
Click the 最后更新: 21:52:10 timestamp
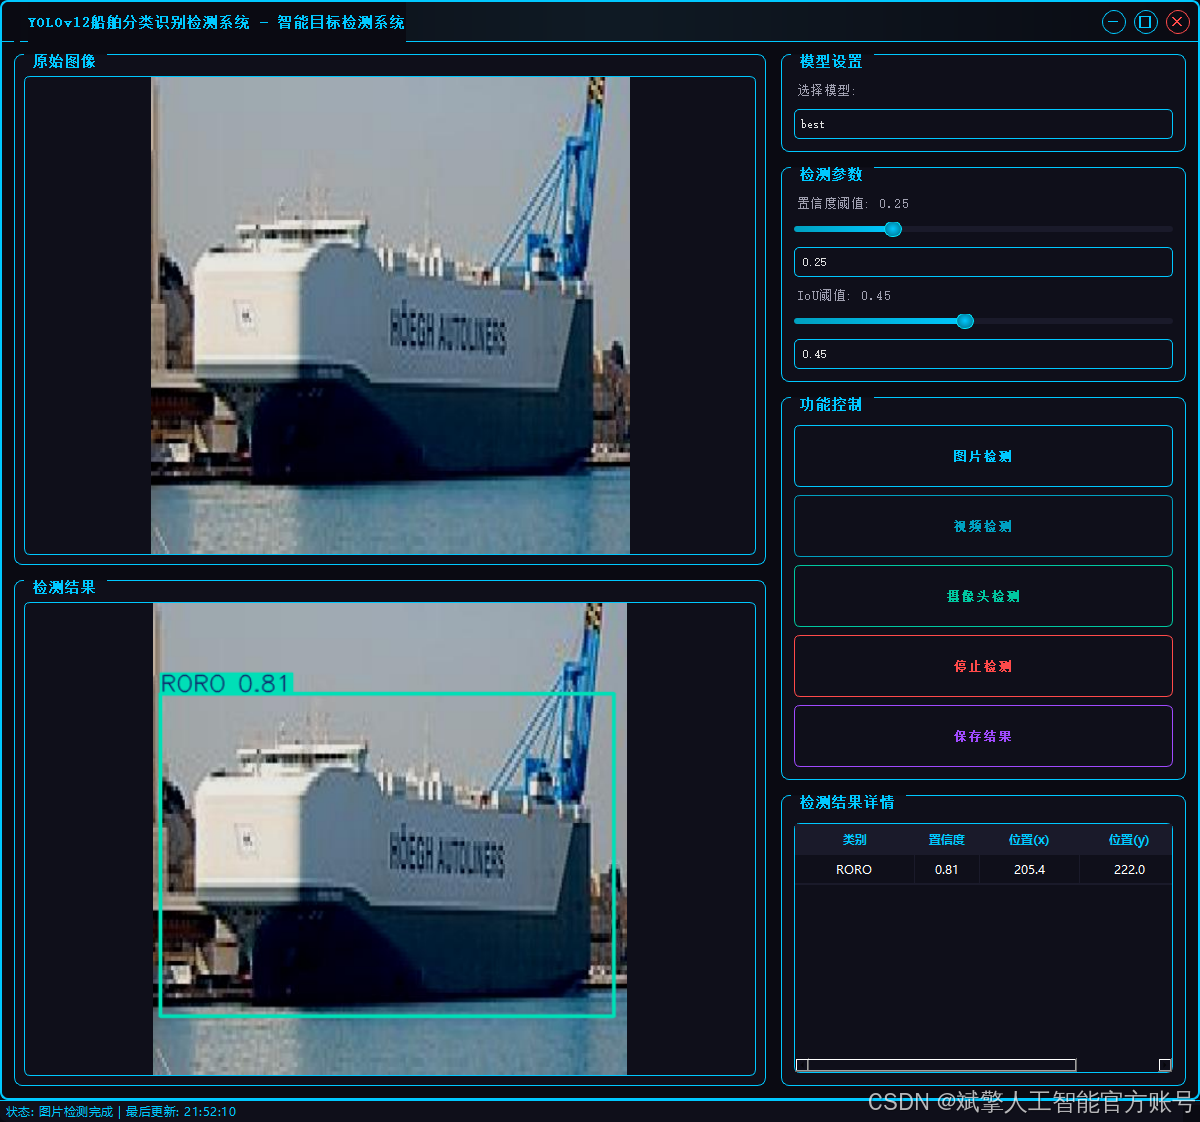tap(181, 1112)
